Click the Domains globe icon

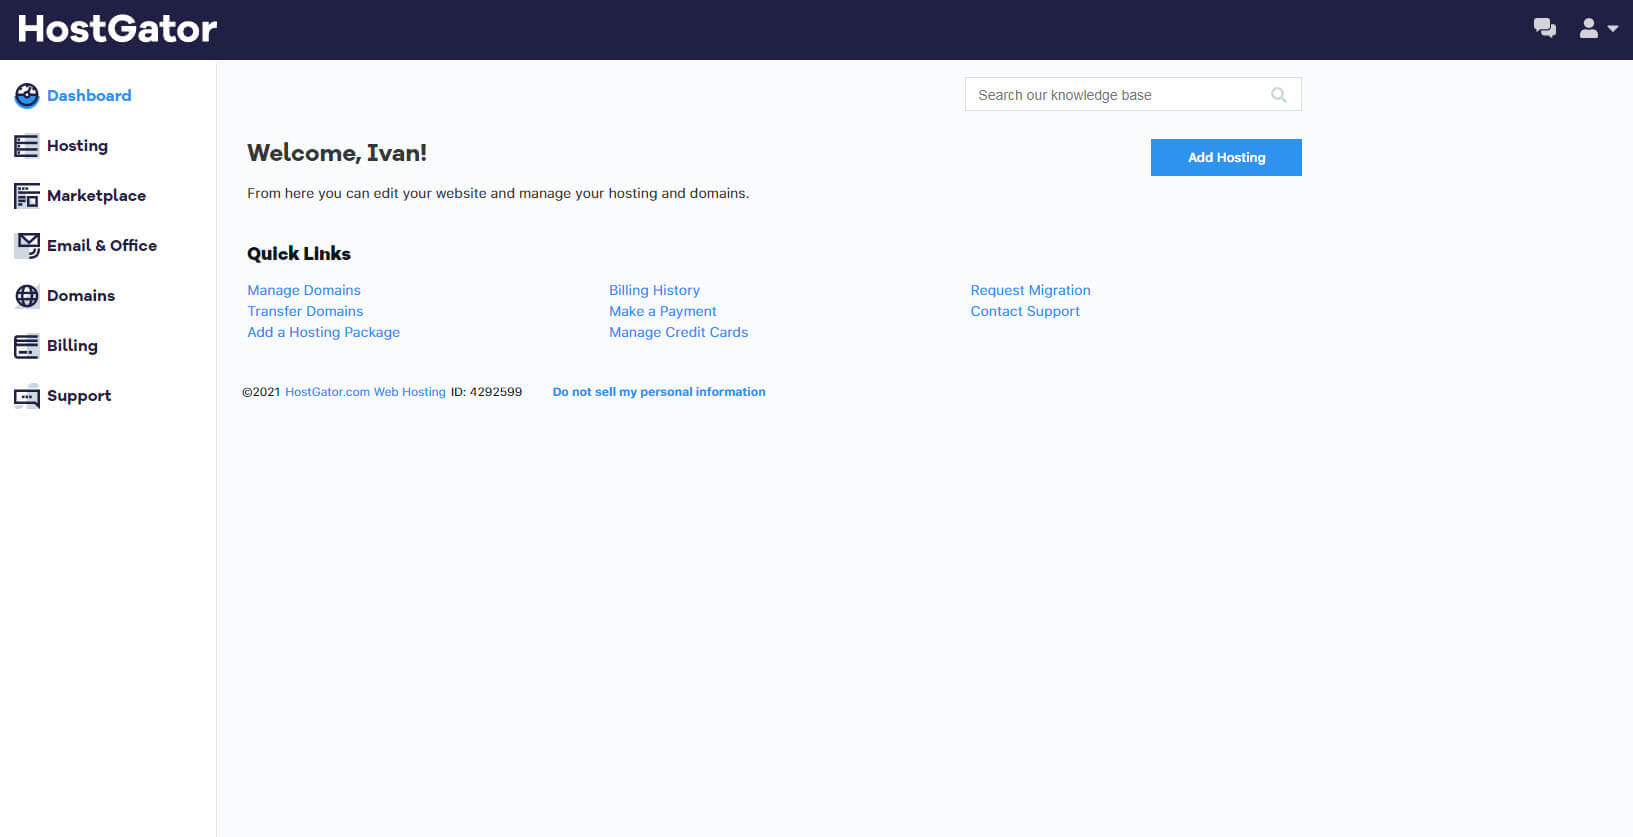pos(27,296)
